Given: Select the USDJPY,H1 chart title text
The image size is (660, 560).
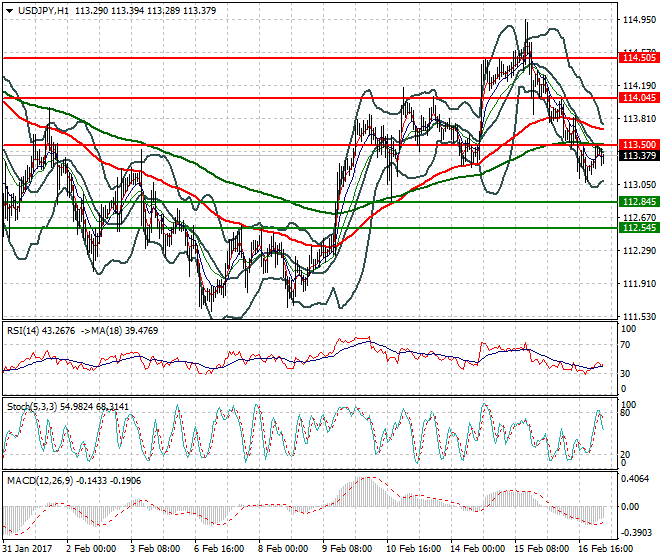Looking at the screenshot, I should click(43, 11).
